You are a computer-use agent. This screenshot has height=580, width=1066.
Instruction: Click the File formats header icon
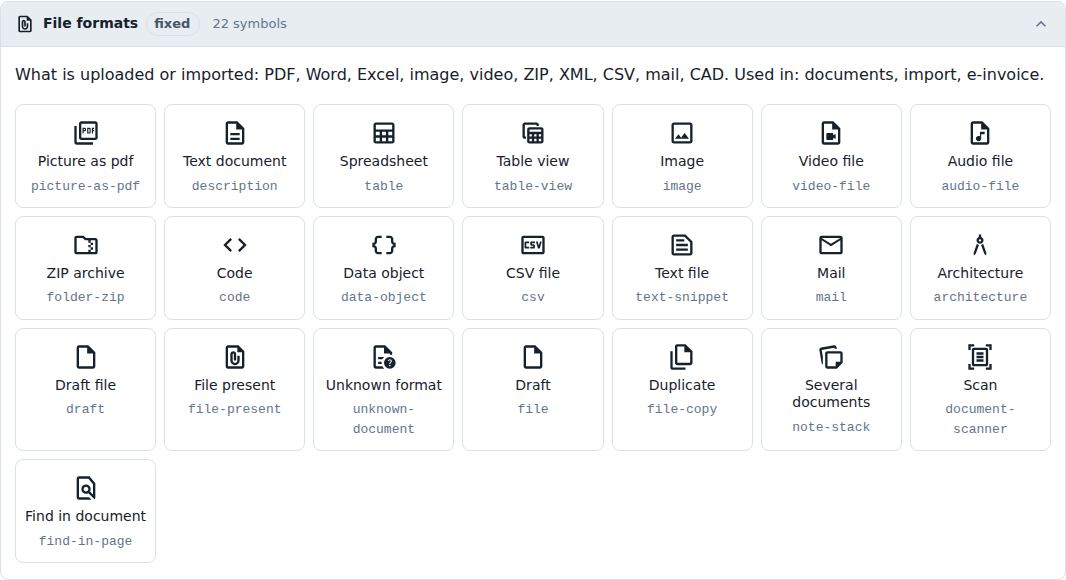coord(25,24)
